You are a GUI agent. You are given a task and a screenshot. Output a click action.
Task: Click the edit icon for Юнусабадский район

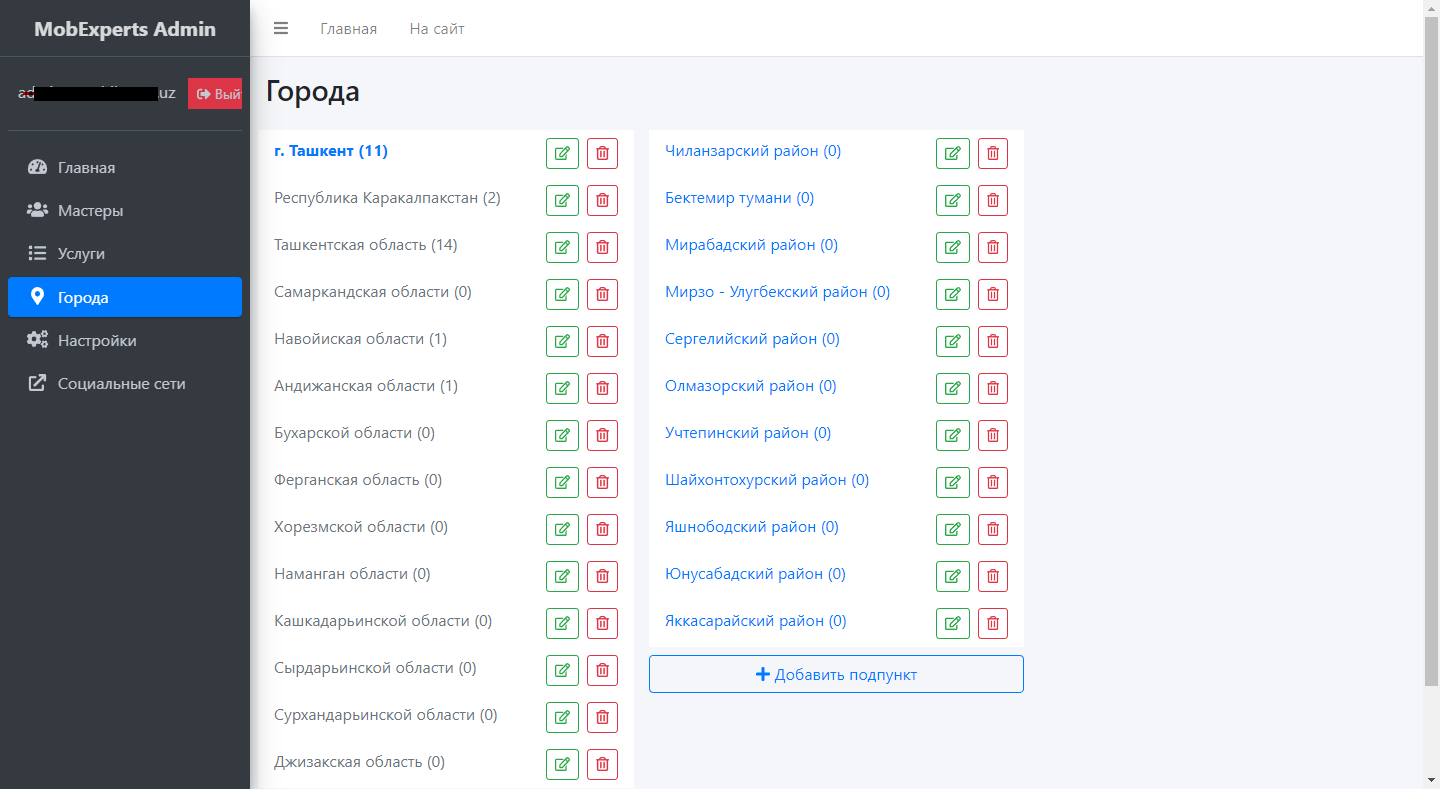click(952, 576)
